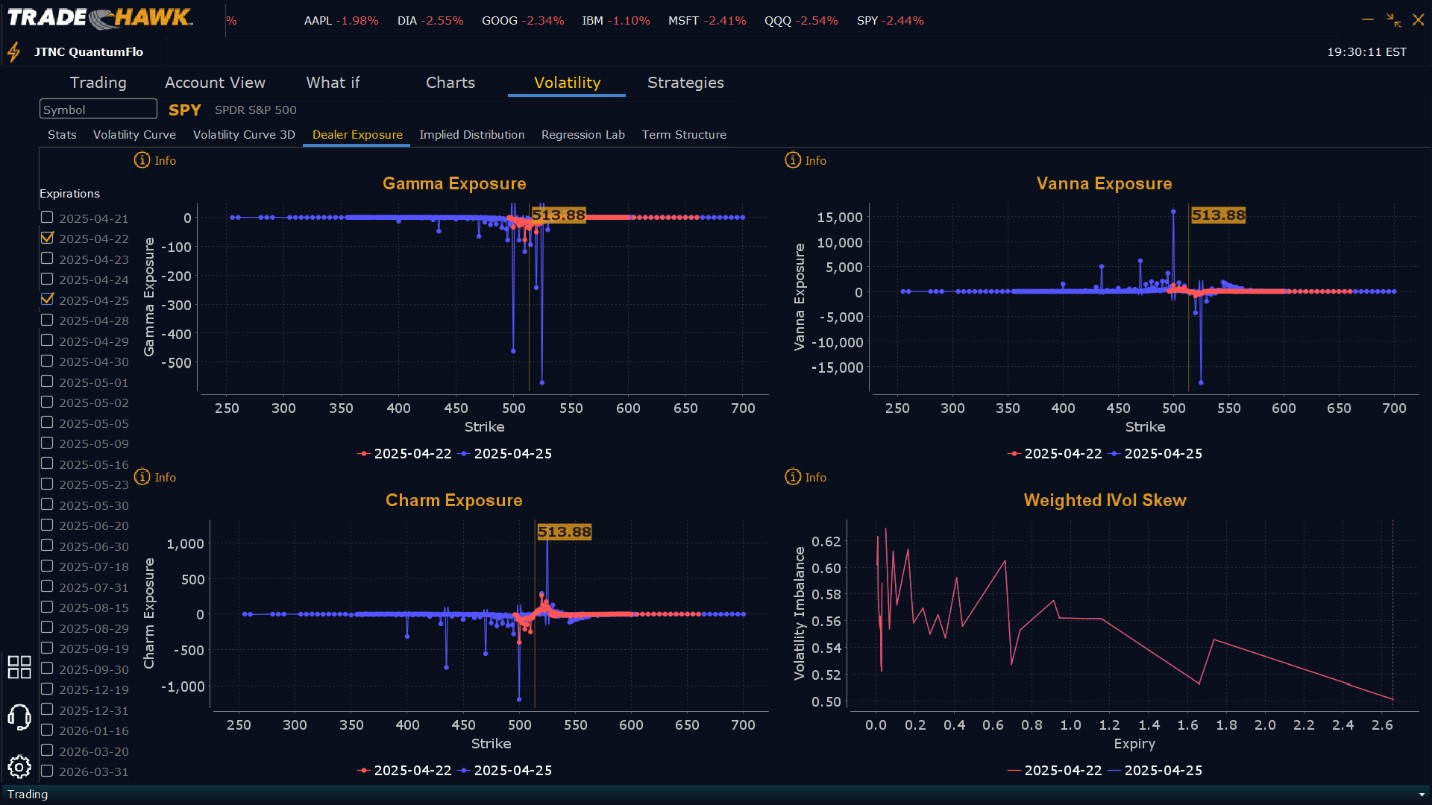1432x805 pixels.
Task: Click the Symbol input field
Action: click(98, 110)
